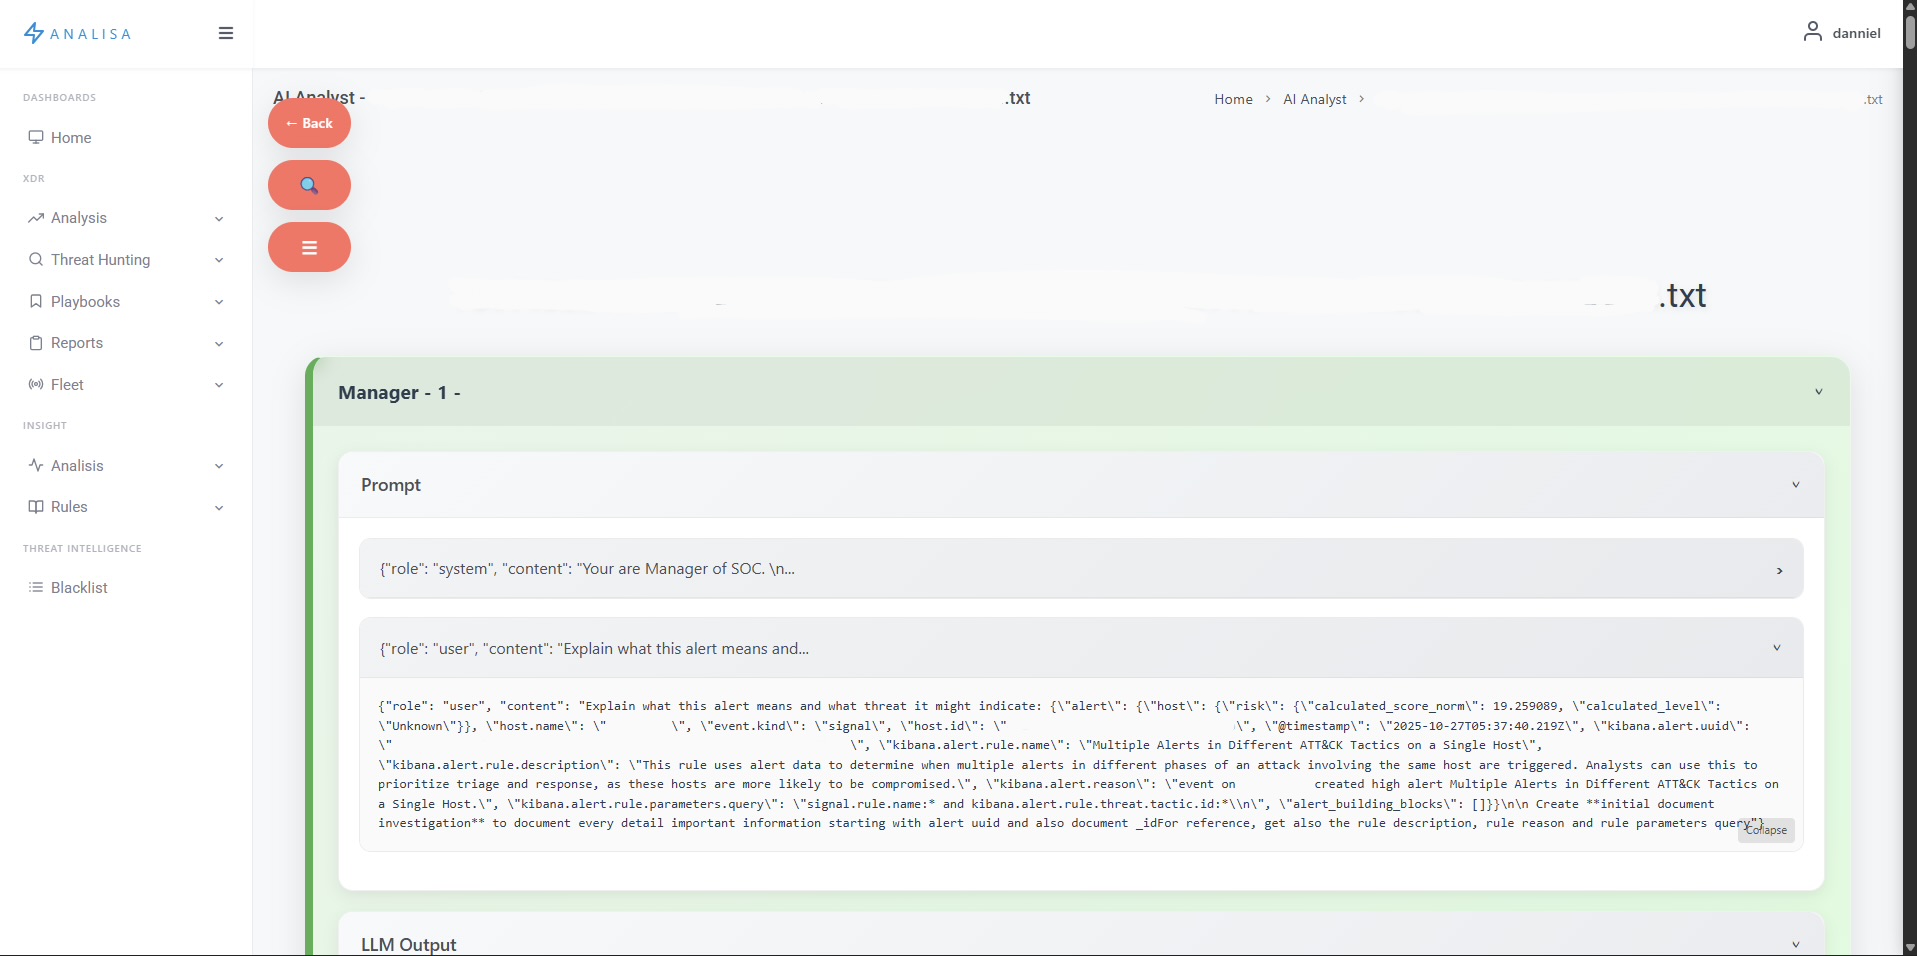This screenshot has width=1917, height=956.
Task: Select the Home dashboard icon
Action: click(36, 137)
